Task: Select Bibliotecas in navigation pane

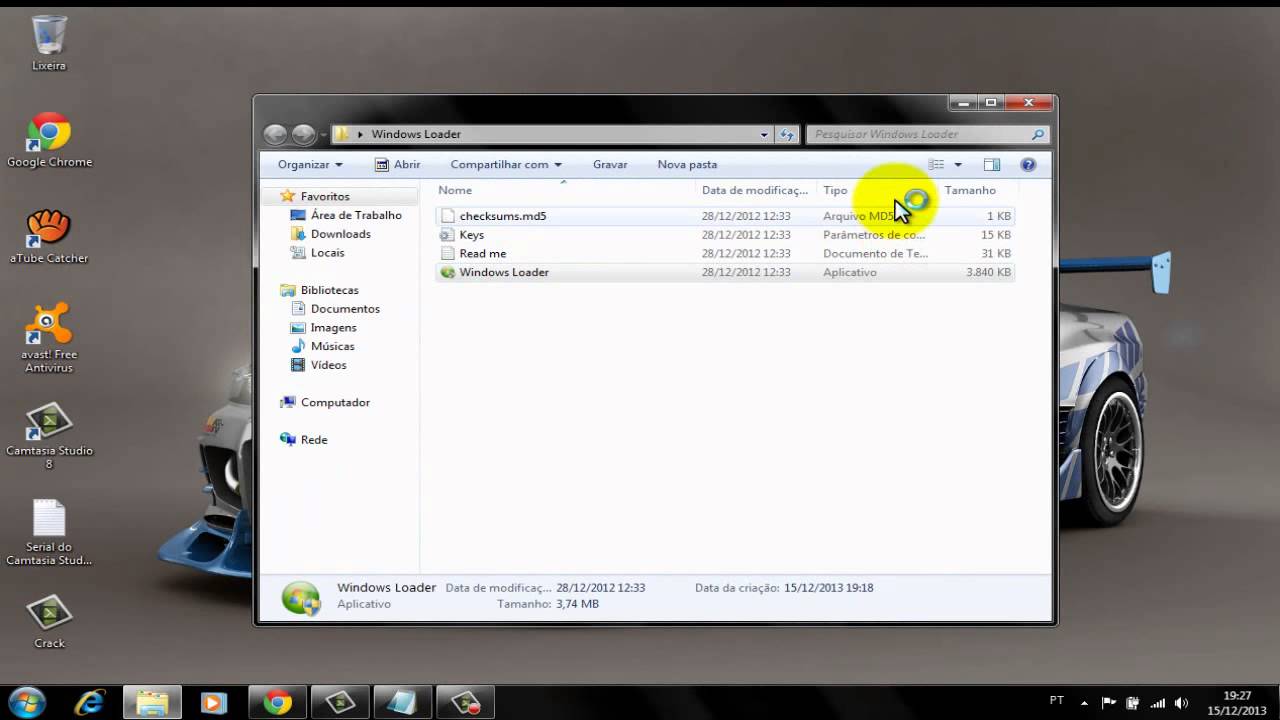Action: 329,290
